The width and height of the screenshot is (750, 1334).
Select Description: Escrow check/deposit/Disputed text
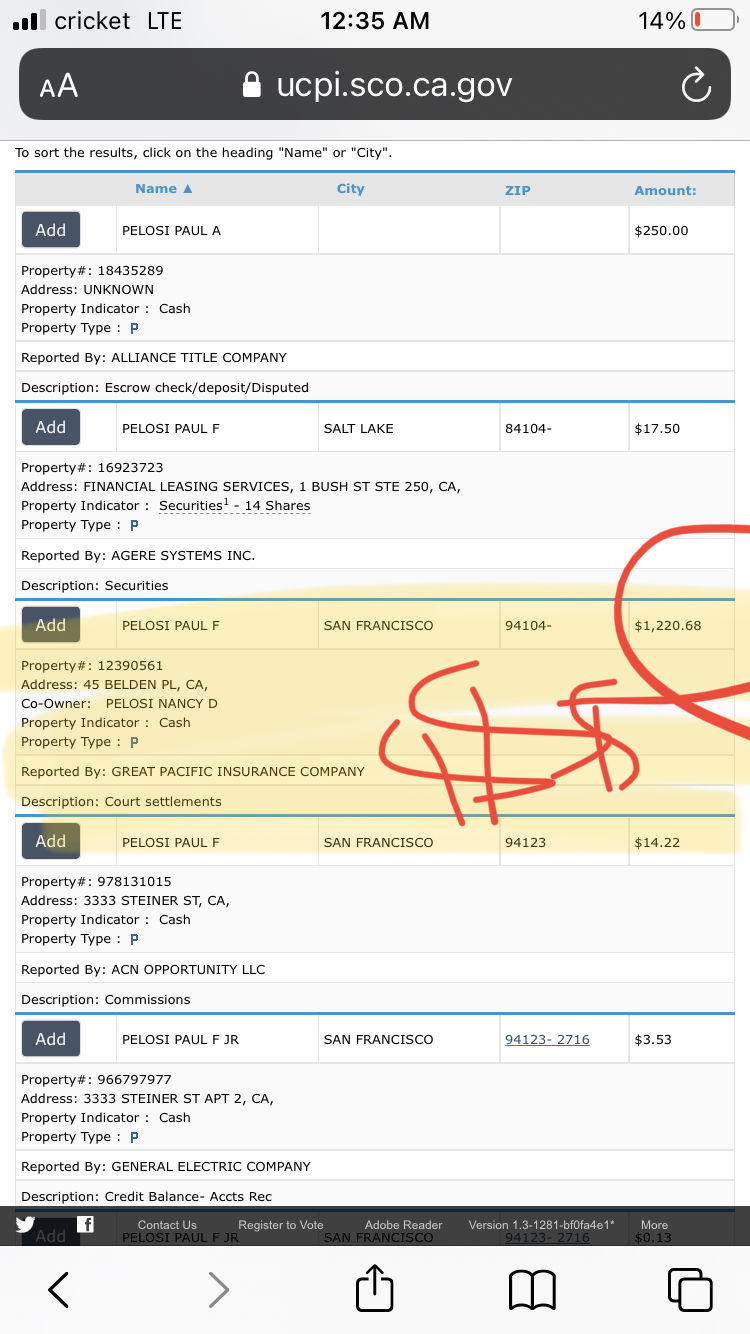(x=165, y=387)
